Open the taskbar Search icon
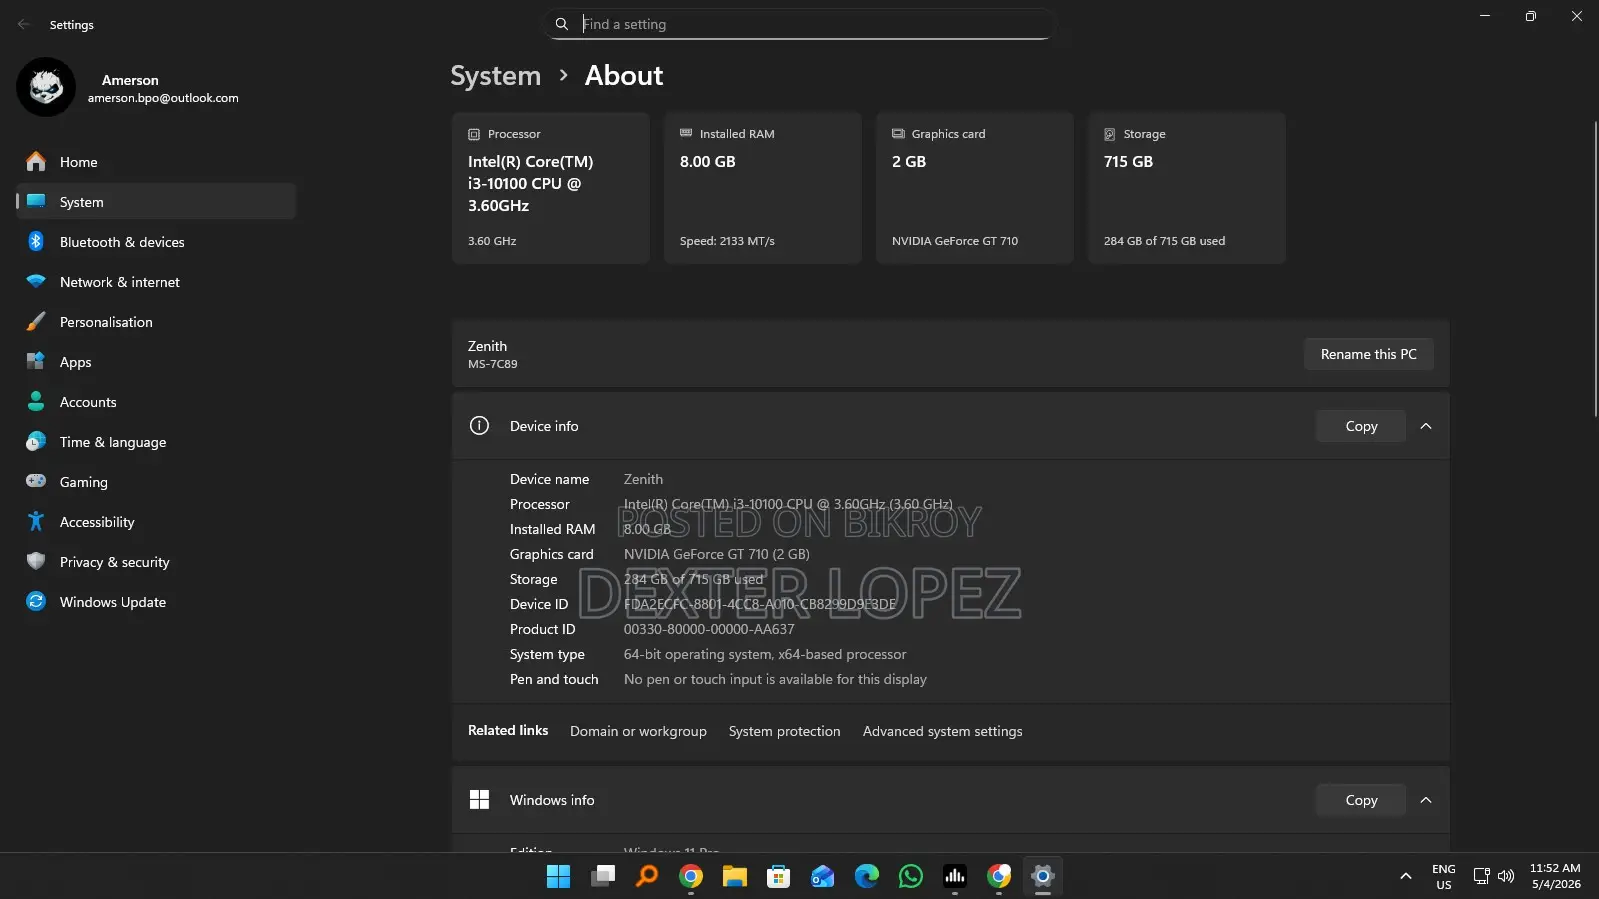1599x899 pixels. point(647,876)
